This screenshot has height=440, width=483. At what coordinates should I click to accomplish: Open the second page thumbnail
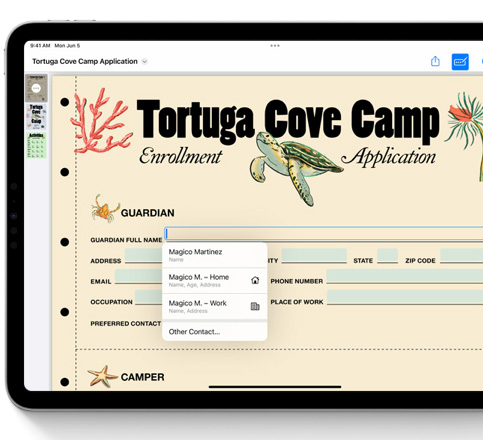[x=36, y=117]
